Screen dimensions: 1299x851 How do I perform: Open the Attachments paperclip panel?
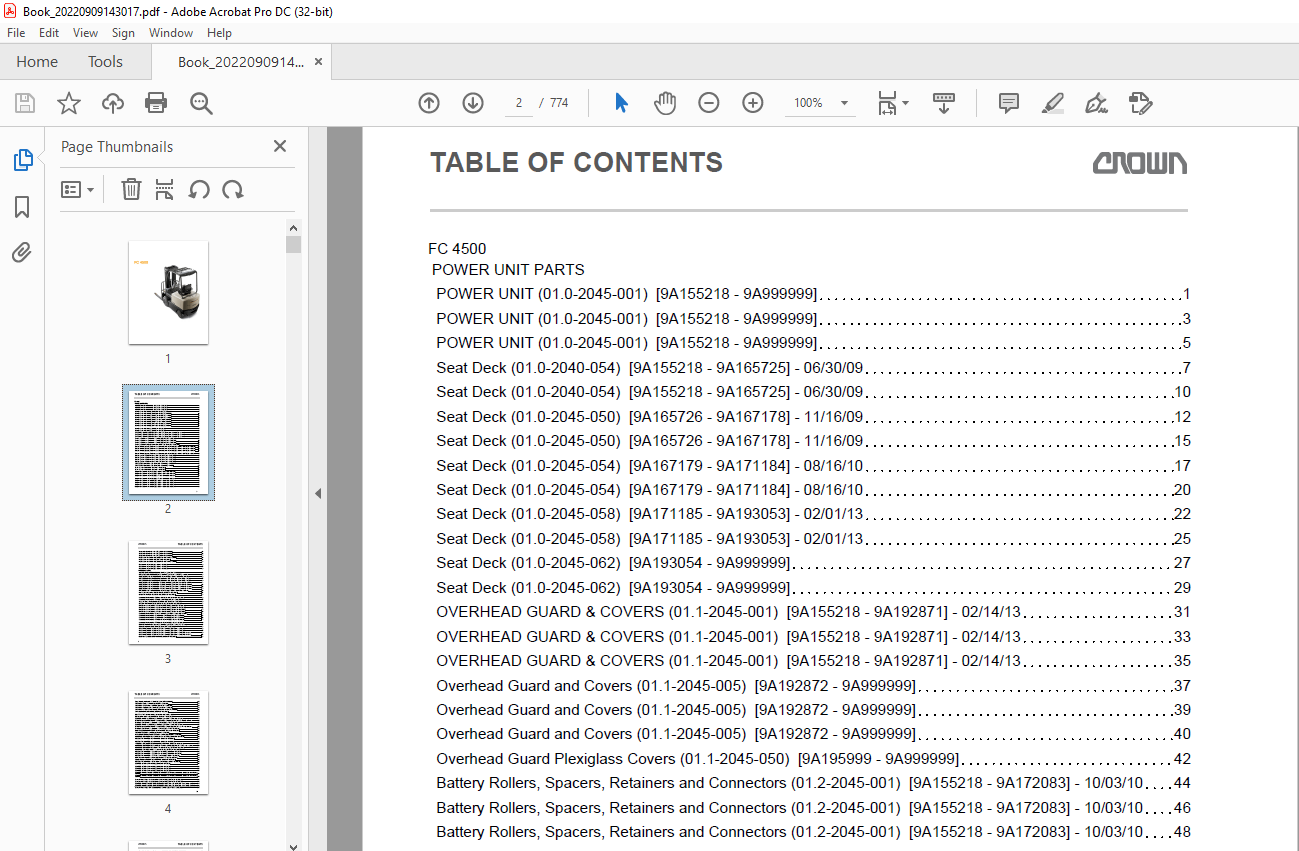(x=22, y=253)
